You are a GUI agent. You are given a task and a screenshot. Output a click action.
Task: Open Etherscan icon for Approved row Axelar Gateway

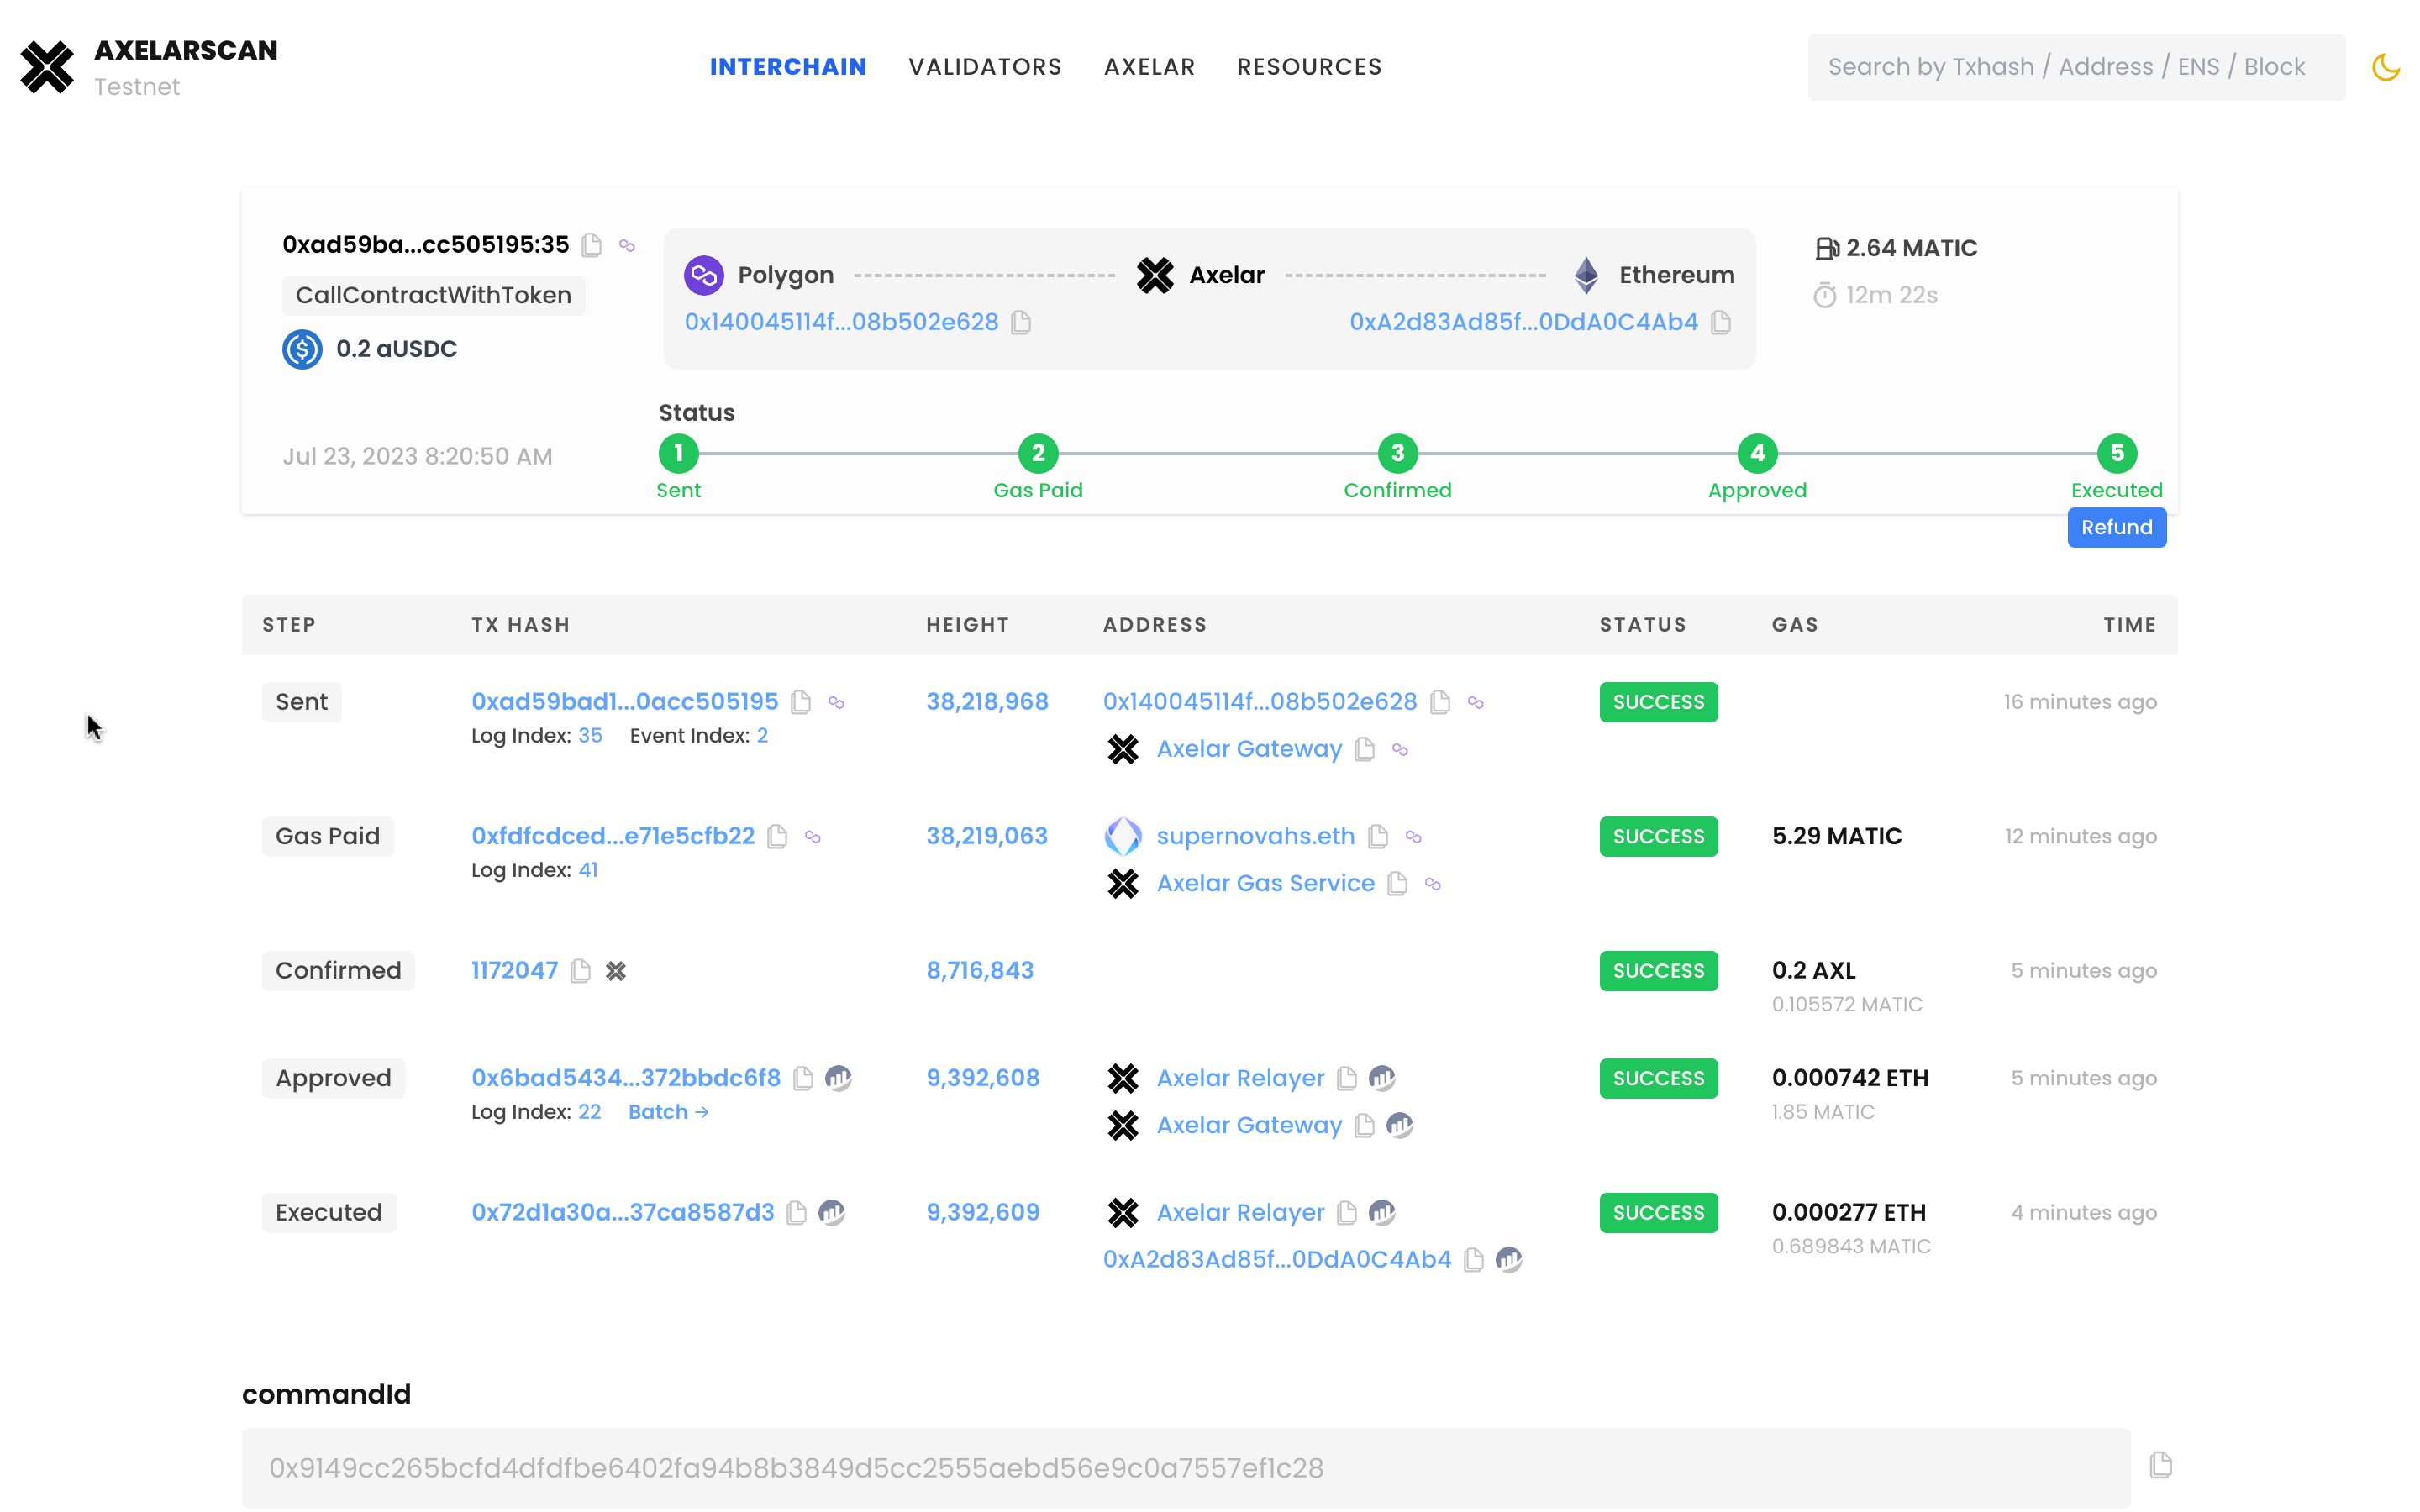point(1400,1125)
